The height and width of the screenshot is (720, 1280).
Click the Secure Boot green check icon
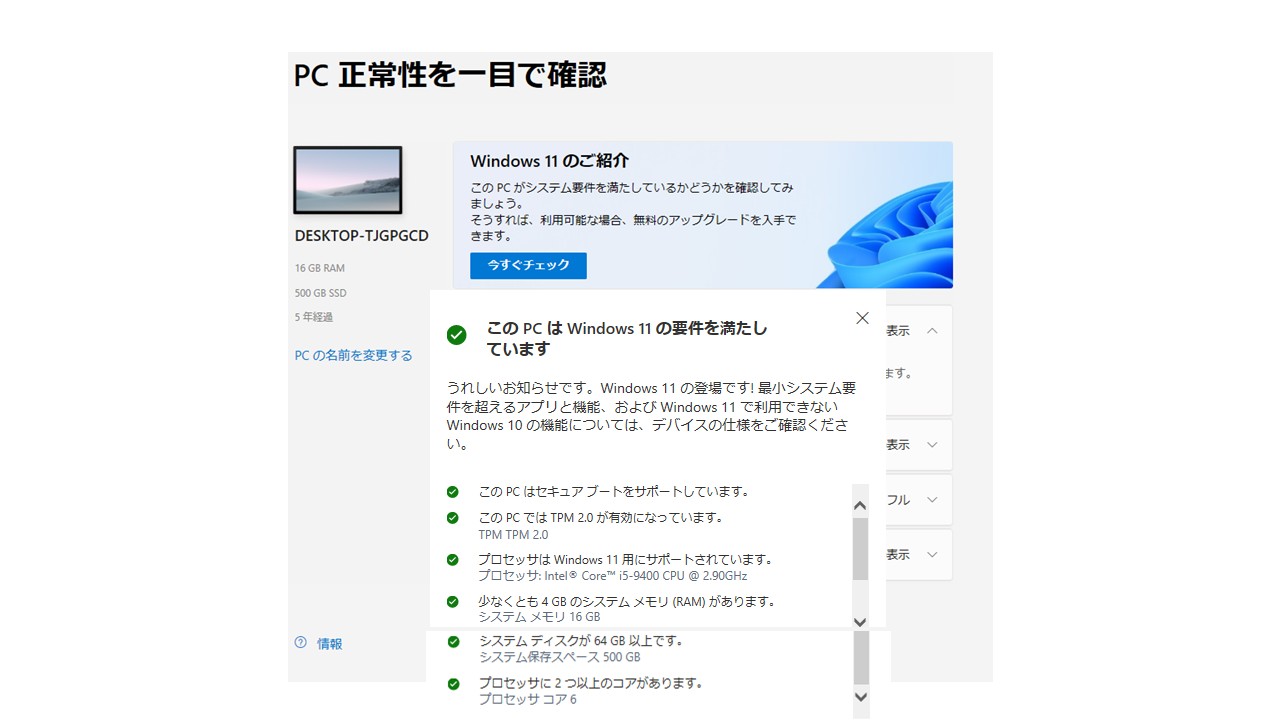click(x=453, y=492)
